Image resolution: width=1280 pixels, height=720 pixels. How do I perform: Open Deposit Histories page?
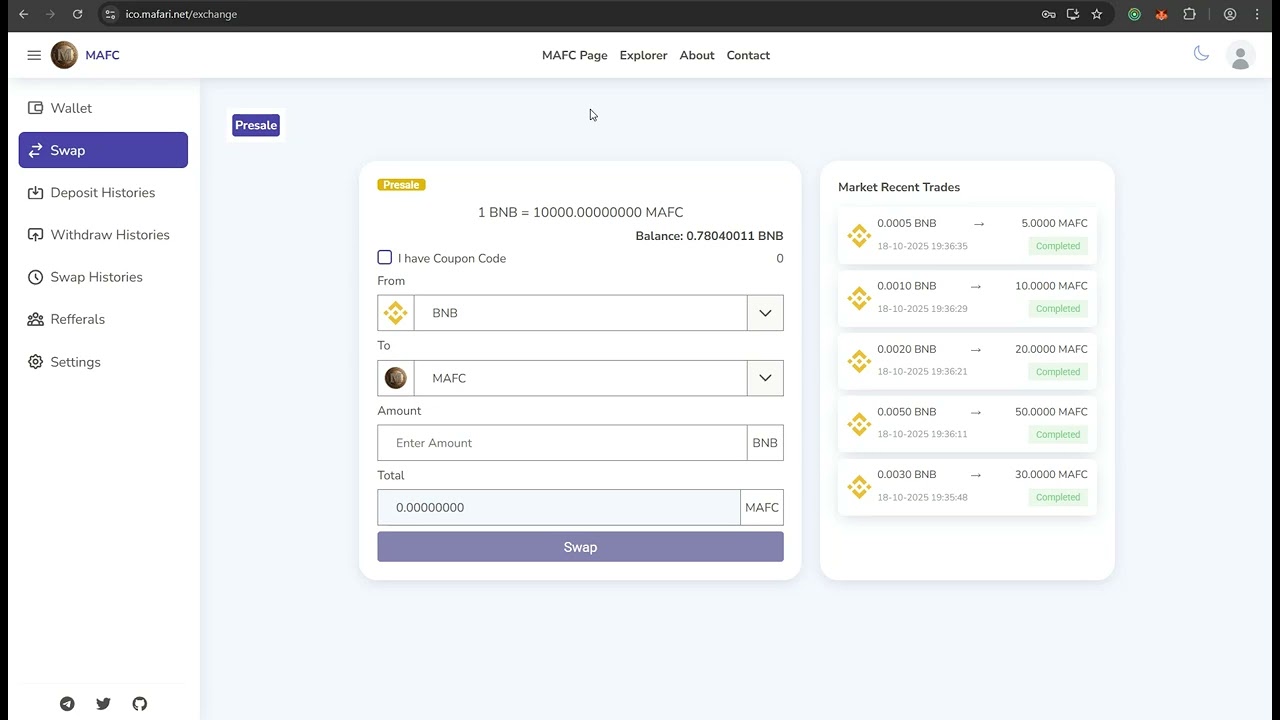(x=103, y=193)
